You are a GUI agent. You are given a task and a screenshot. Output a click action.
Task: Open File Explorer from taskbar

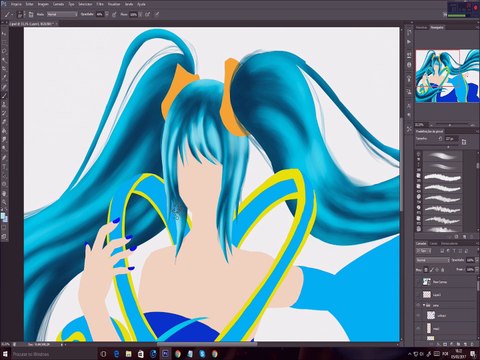pyautogui.click(x=128, y=354)
